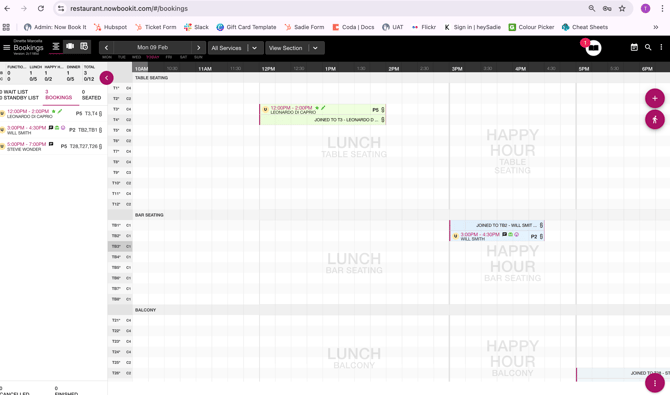Go to the next day arrow
This screenshot has width=670, height=395.
[x=198, y=48]
